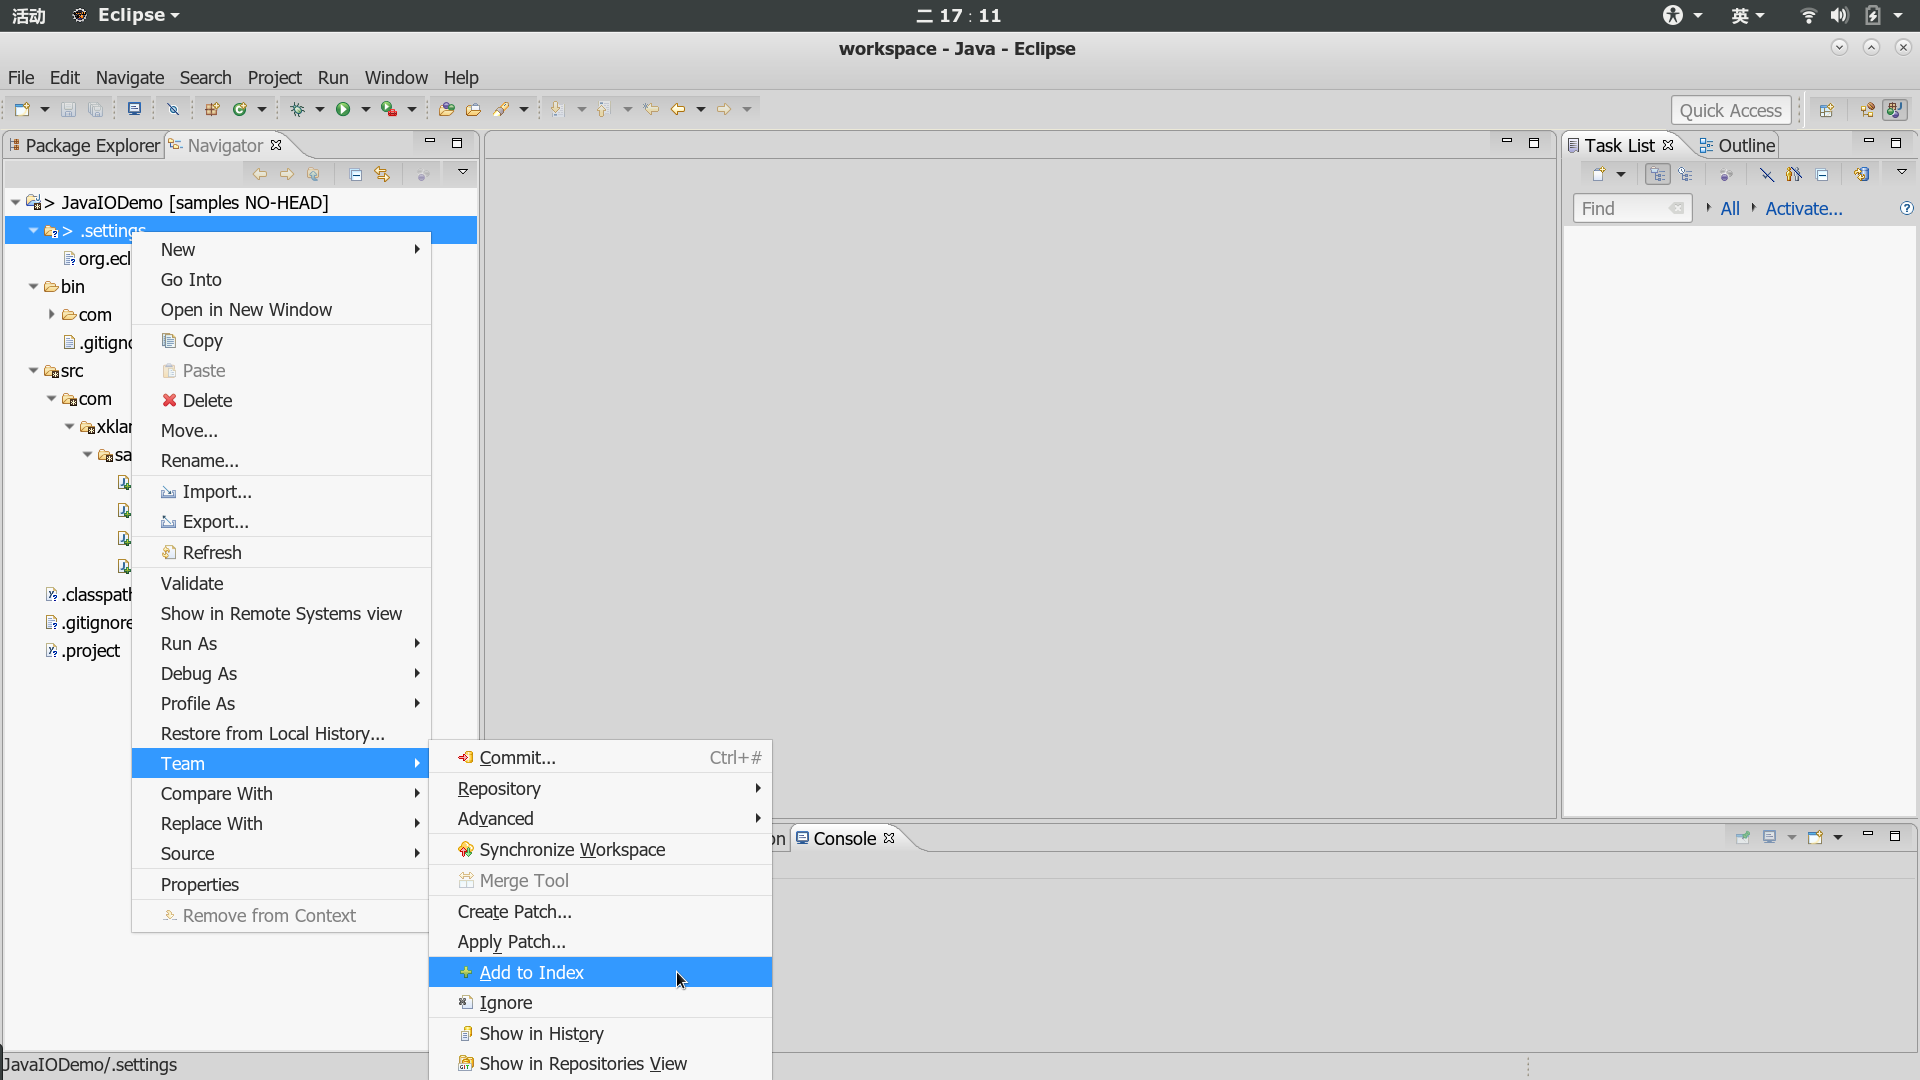Click the Open Perspective icon
Viewport: 1920px width, 1080px height.
point(1827,110)
